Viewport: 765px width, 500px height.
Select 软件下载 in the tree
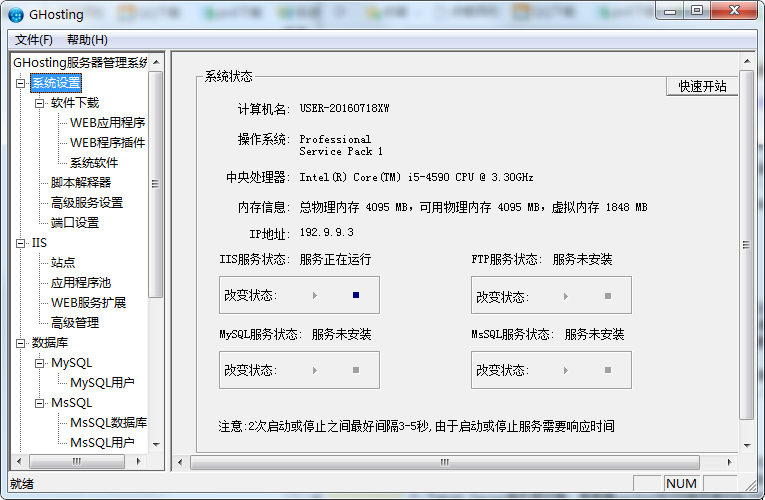[x=75, y=103]
